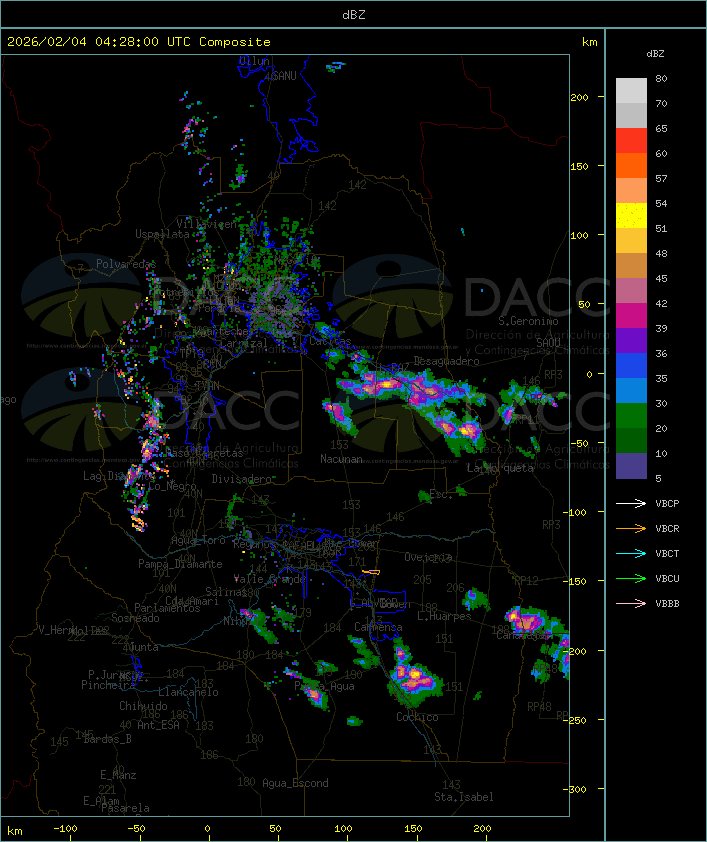Click the dusty pink 42-45 dBZ swatch
The height and width of the screenshot is (842, 707).
point(631,291)
